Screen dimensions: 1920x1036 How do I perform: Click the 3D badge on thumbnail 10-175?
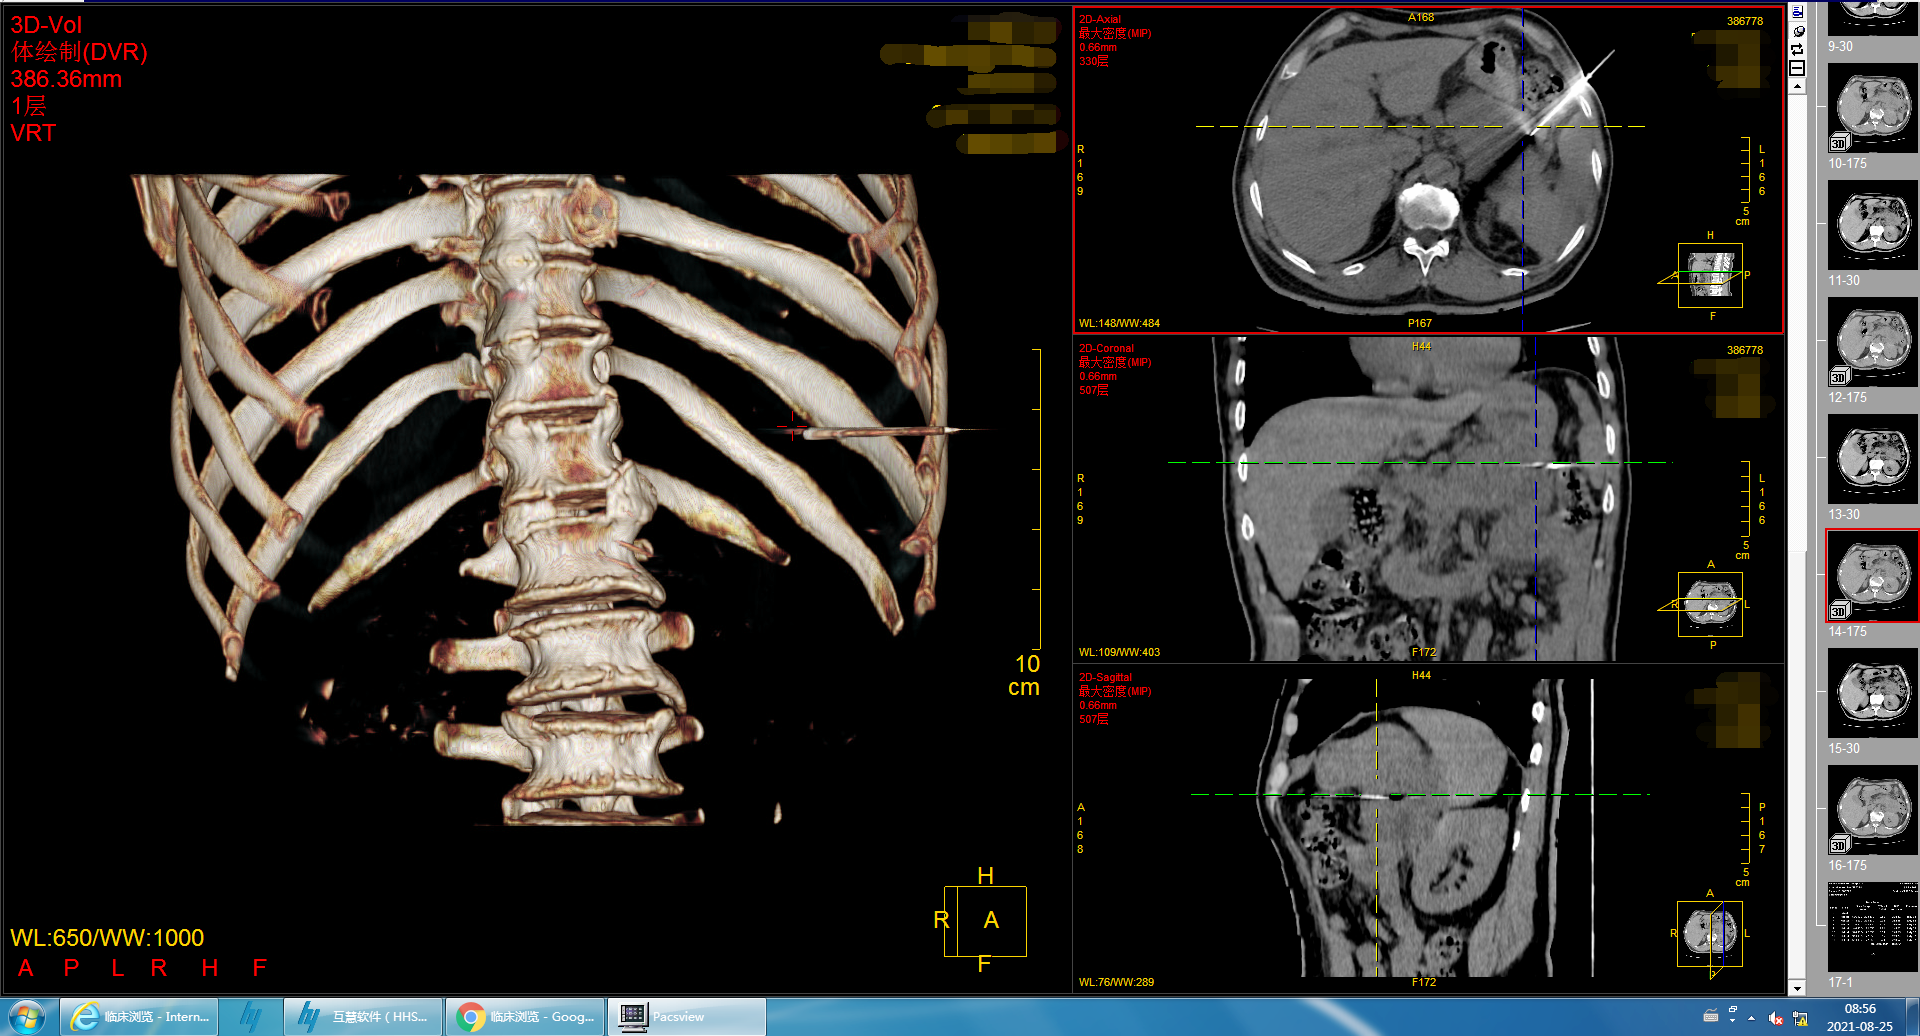(x=1839, y=143)
